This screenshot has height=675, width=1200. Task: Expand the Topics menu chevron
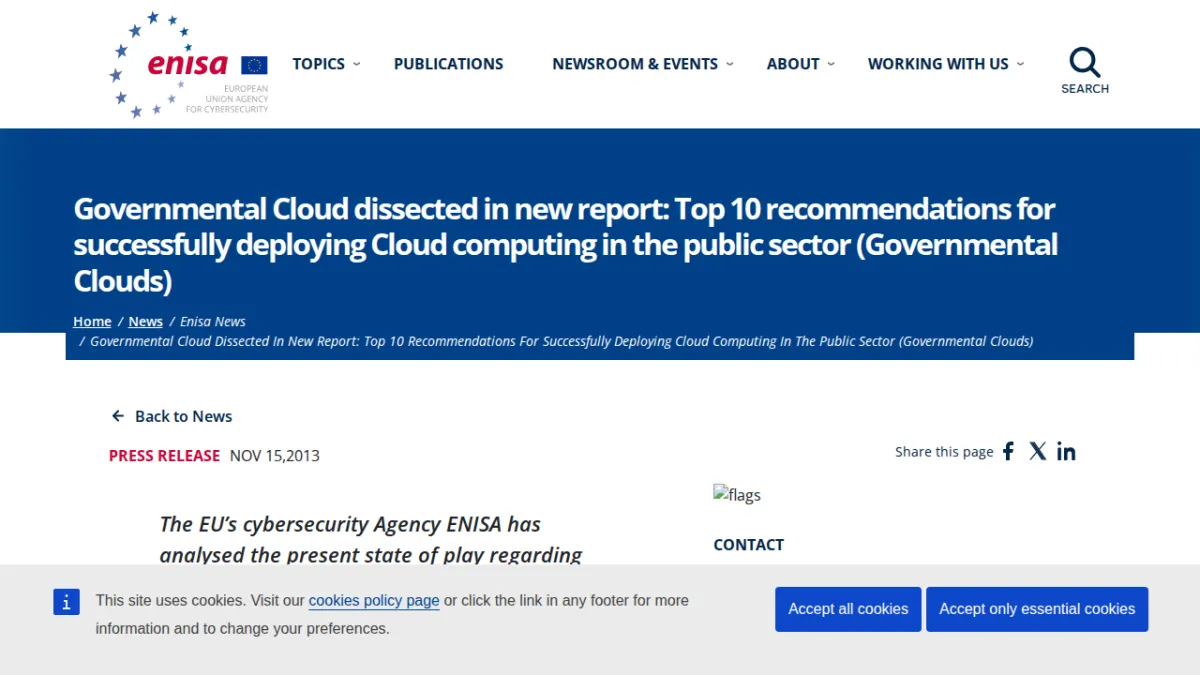(x=357, y=64)
